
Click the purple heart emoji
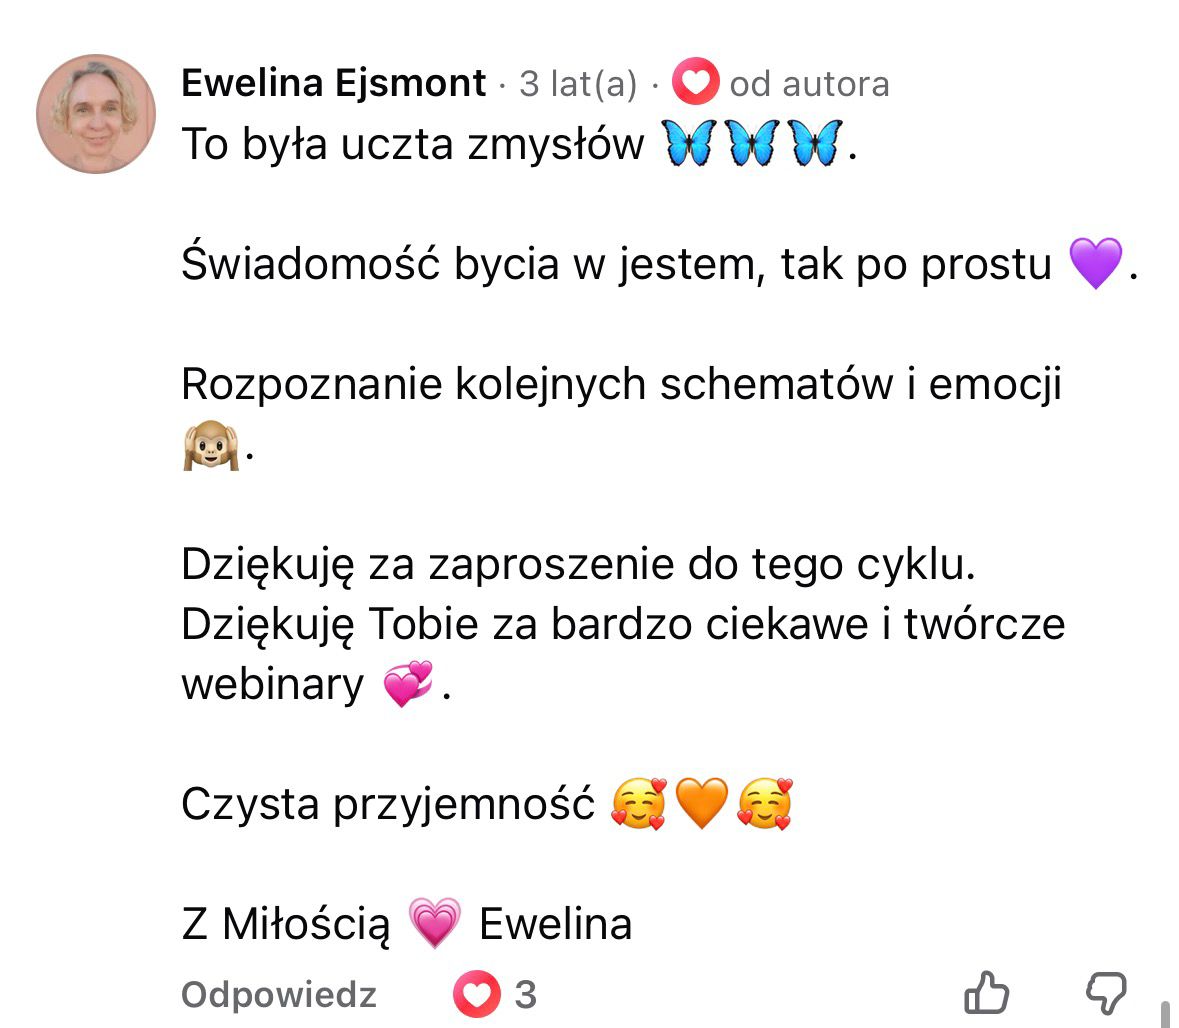(x=1095, y=264)
